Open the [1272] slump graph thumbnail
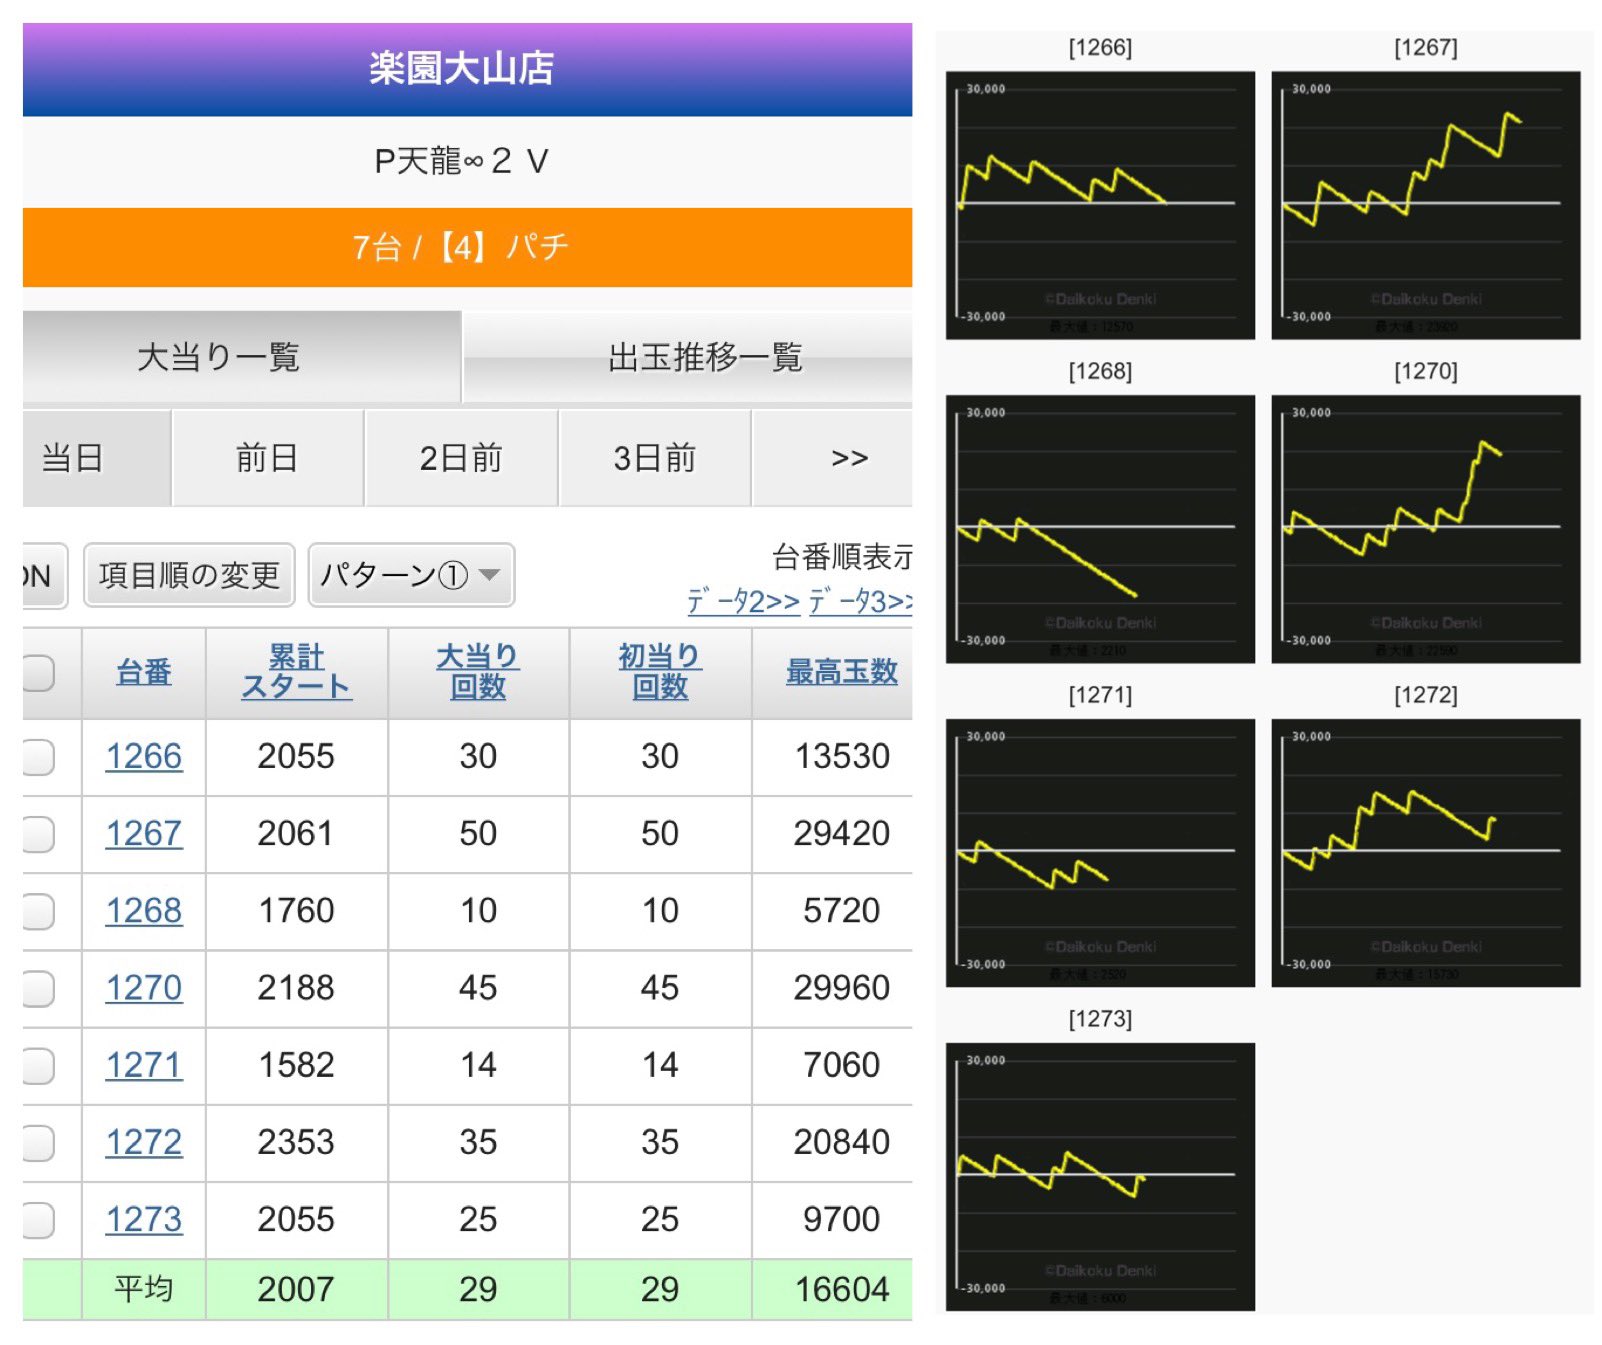1602x1345 pixels. point(1426,853)
